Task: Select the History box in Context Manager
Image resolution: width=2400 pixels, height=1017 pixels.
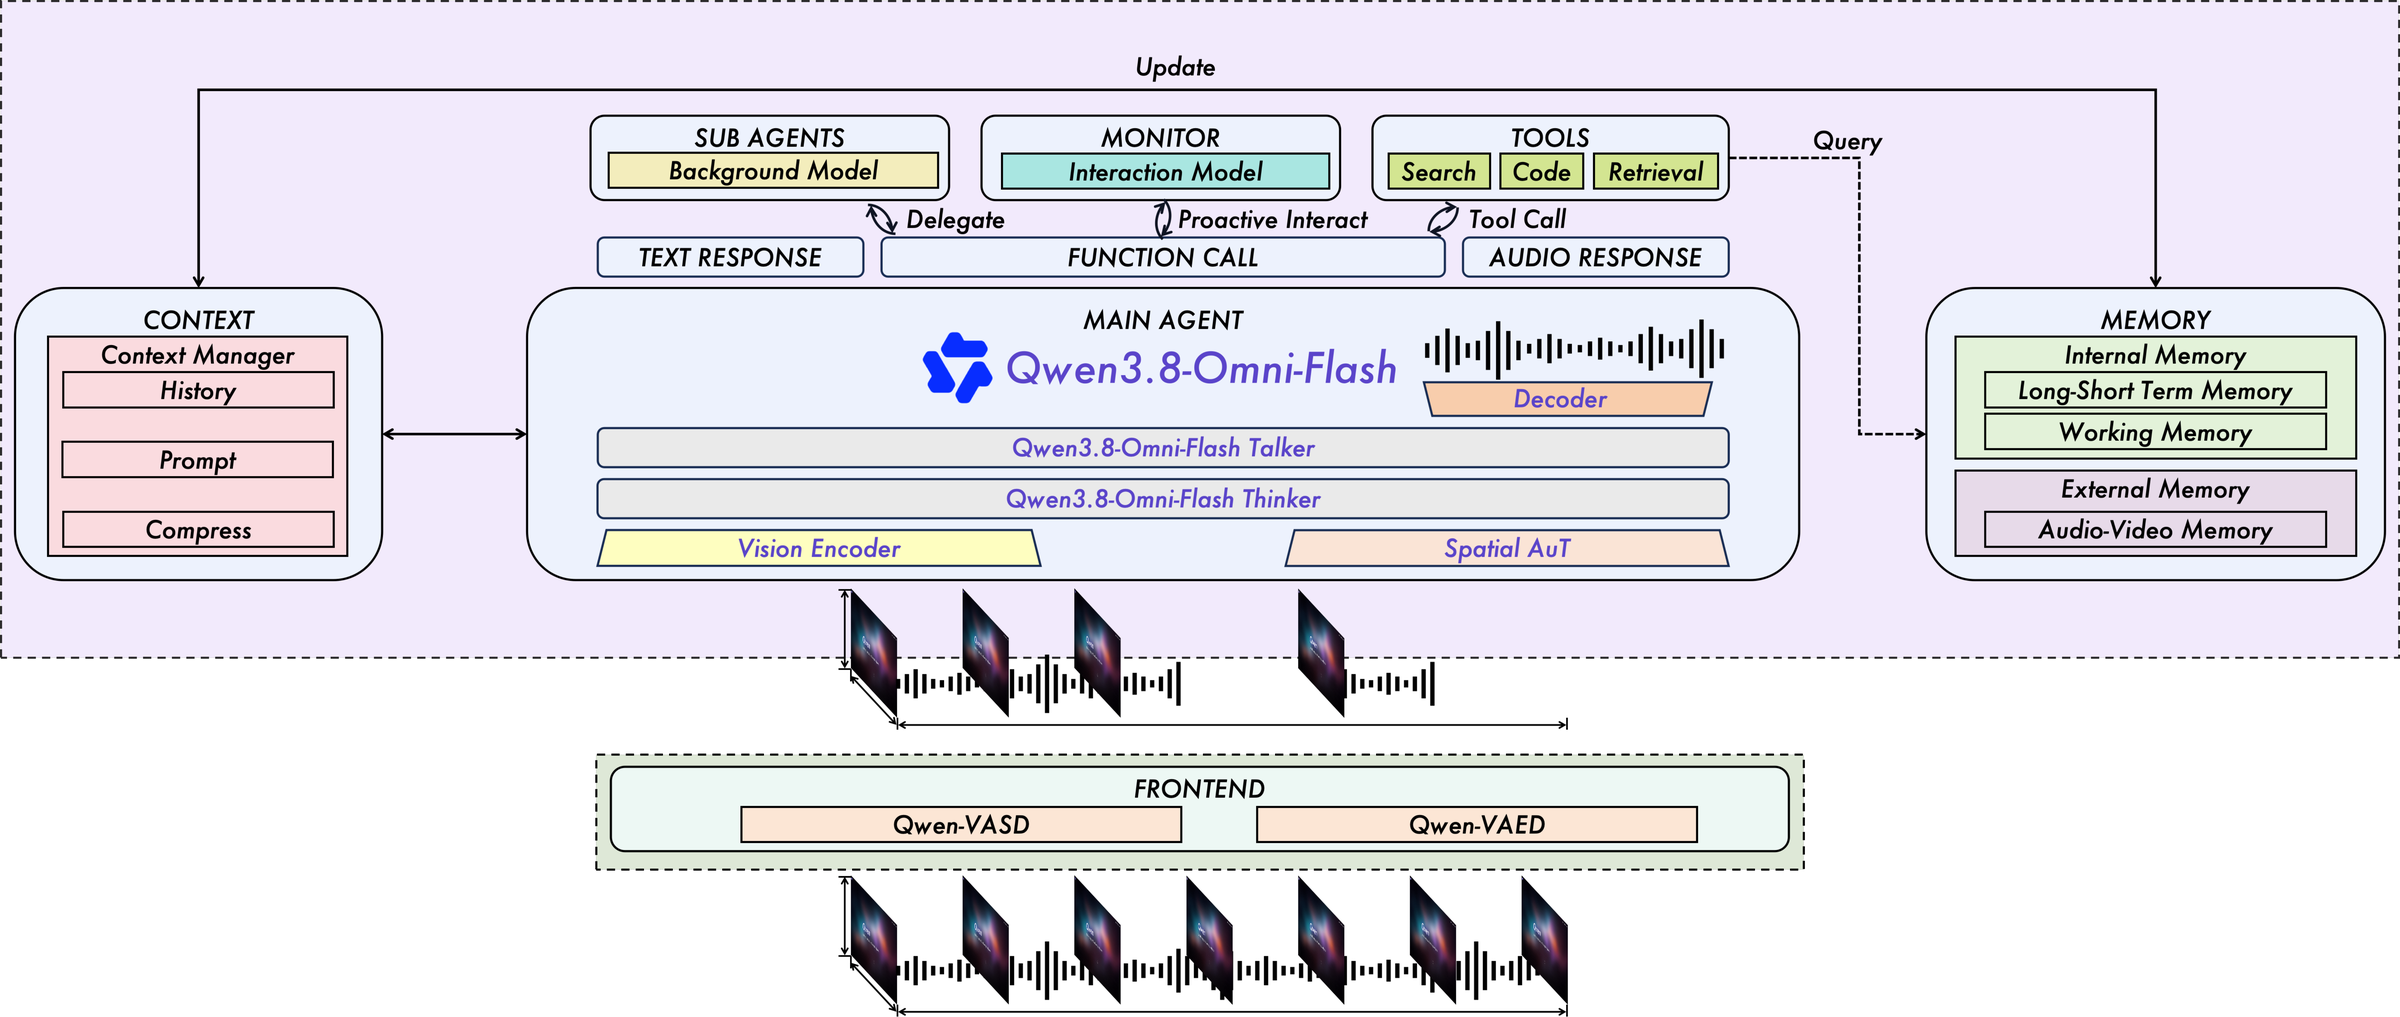Action: (198, 390)
